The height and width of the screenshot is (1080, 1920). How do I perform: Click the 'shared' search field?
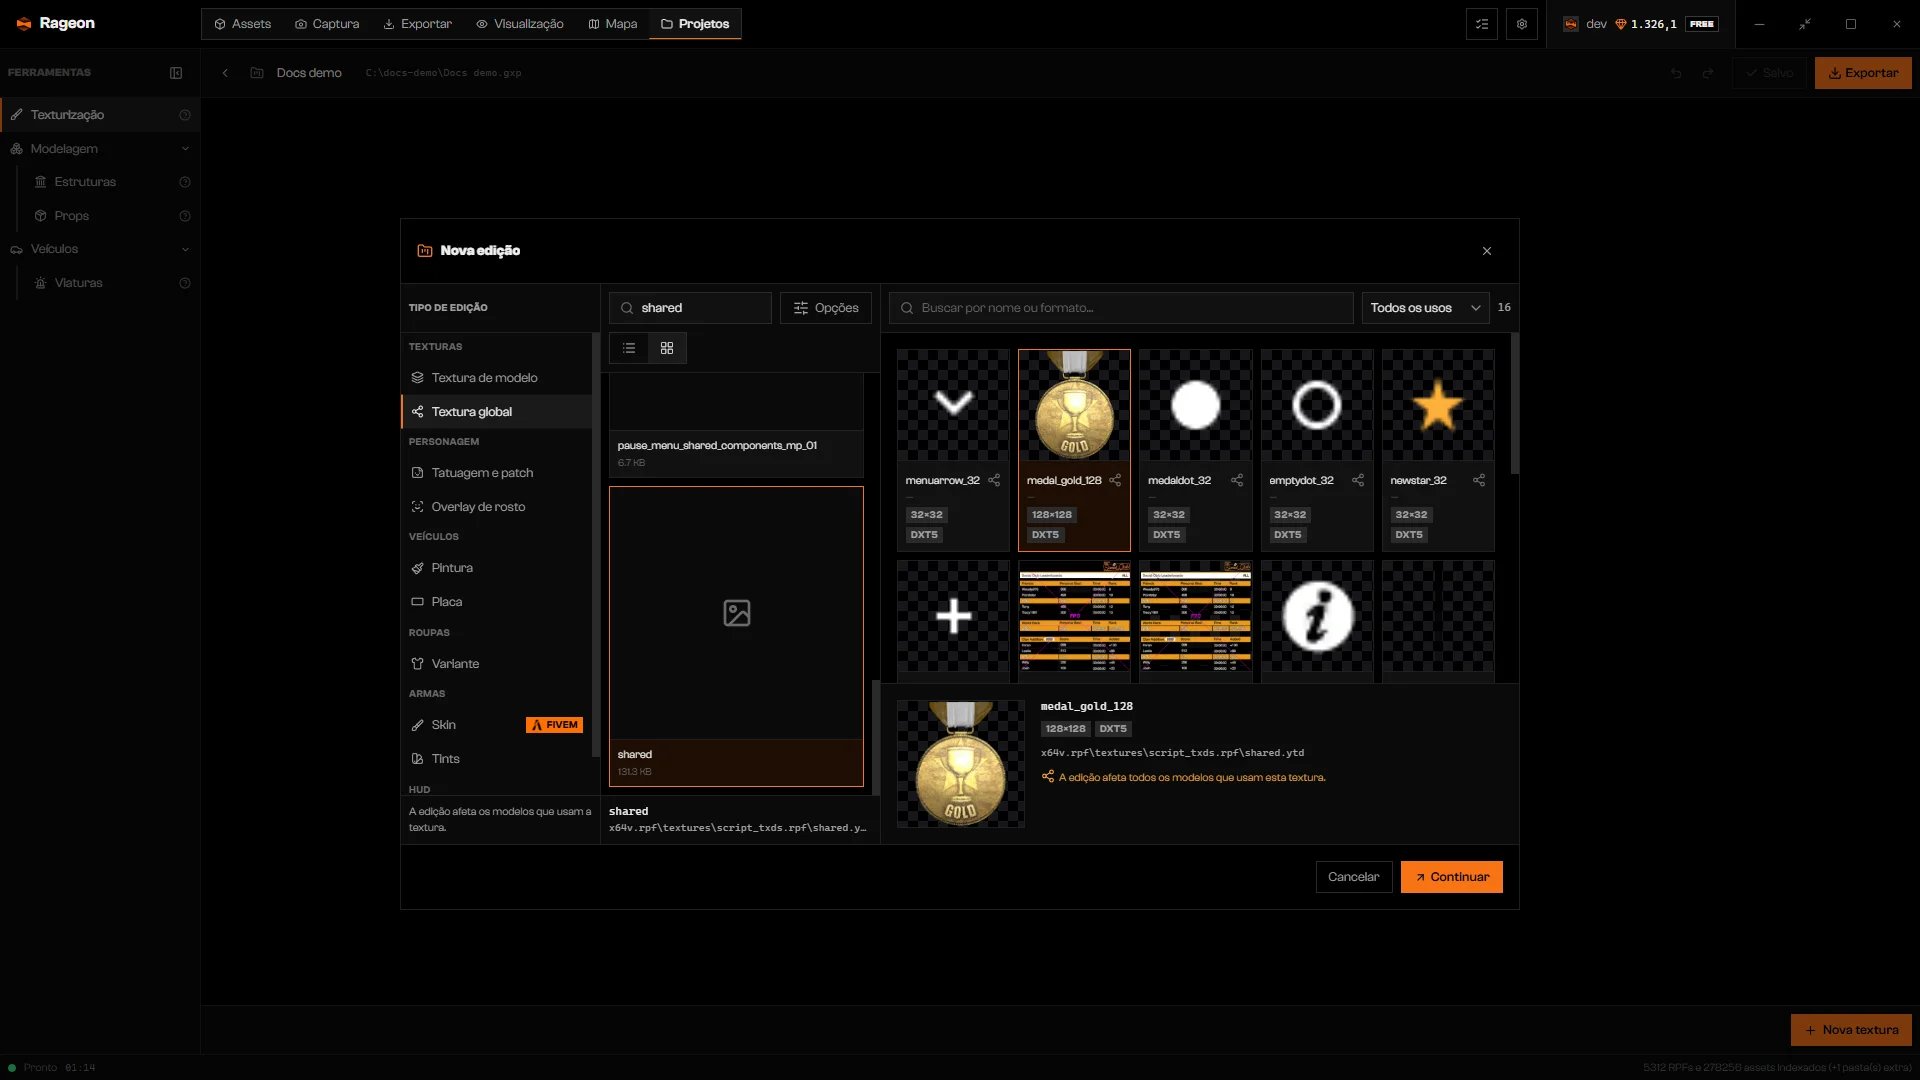(x=690, y=308)
